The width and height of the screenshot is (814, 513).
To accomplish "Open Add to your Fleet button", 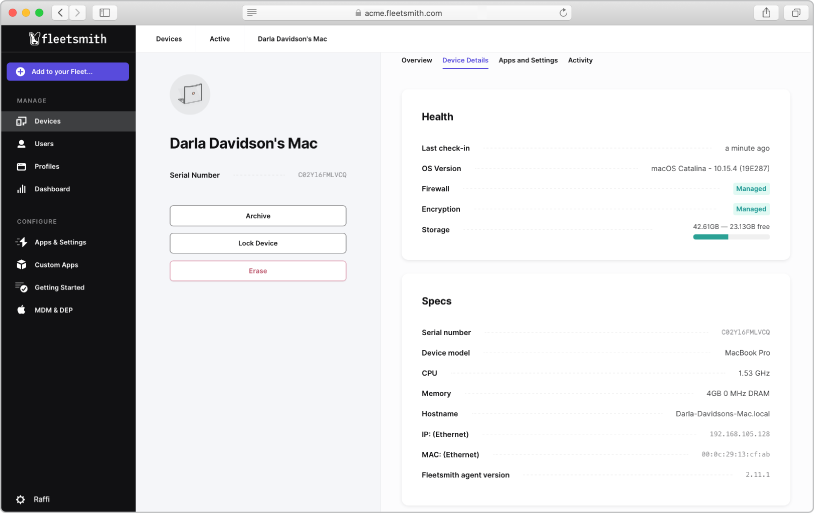I will [x=68, y=72].
